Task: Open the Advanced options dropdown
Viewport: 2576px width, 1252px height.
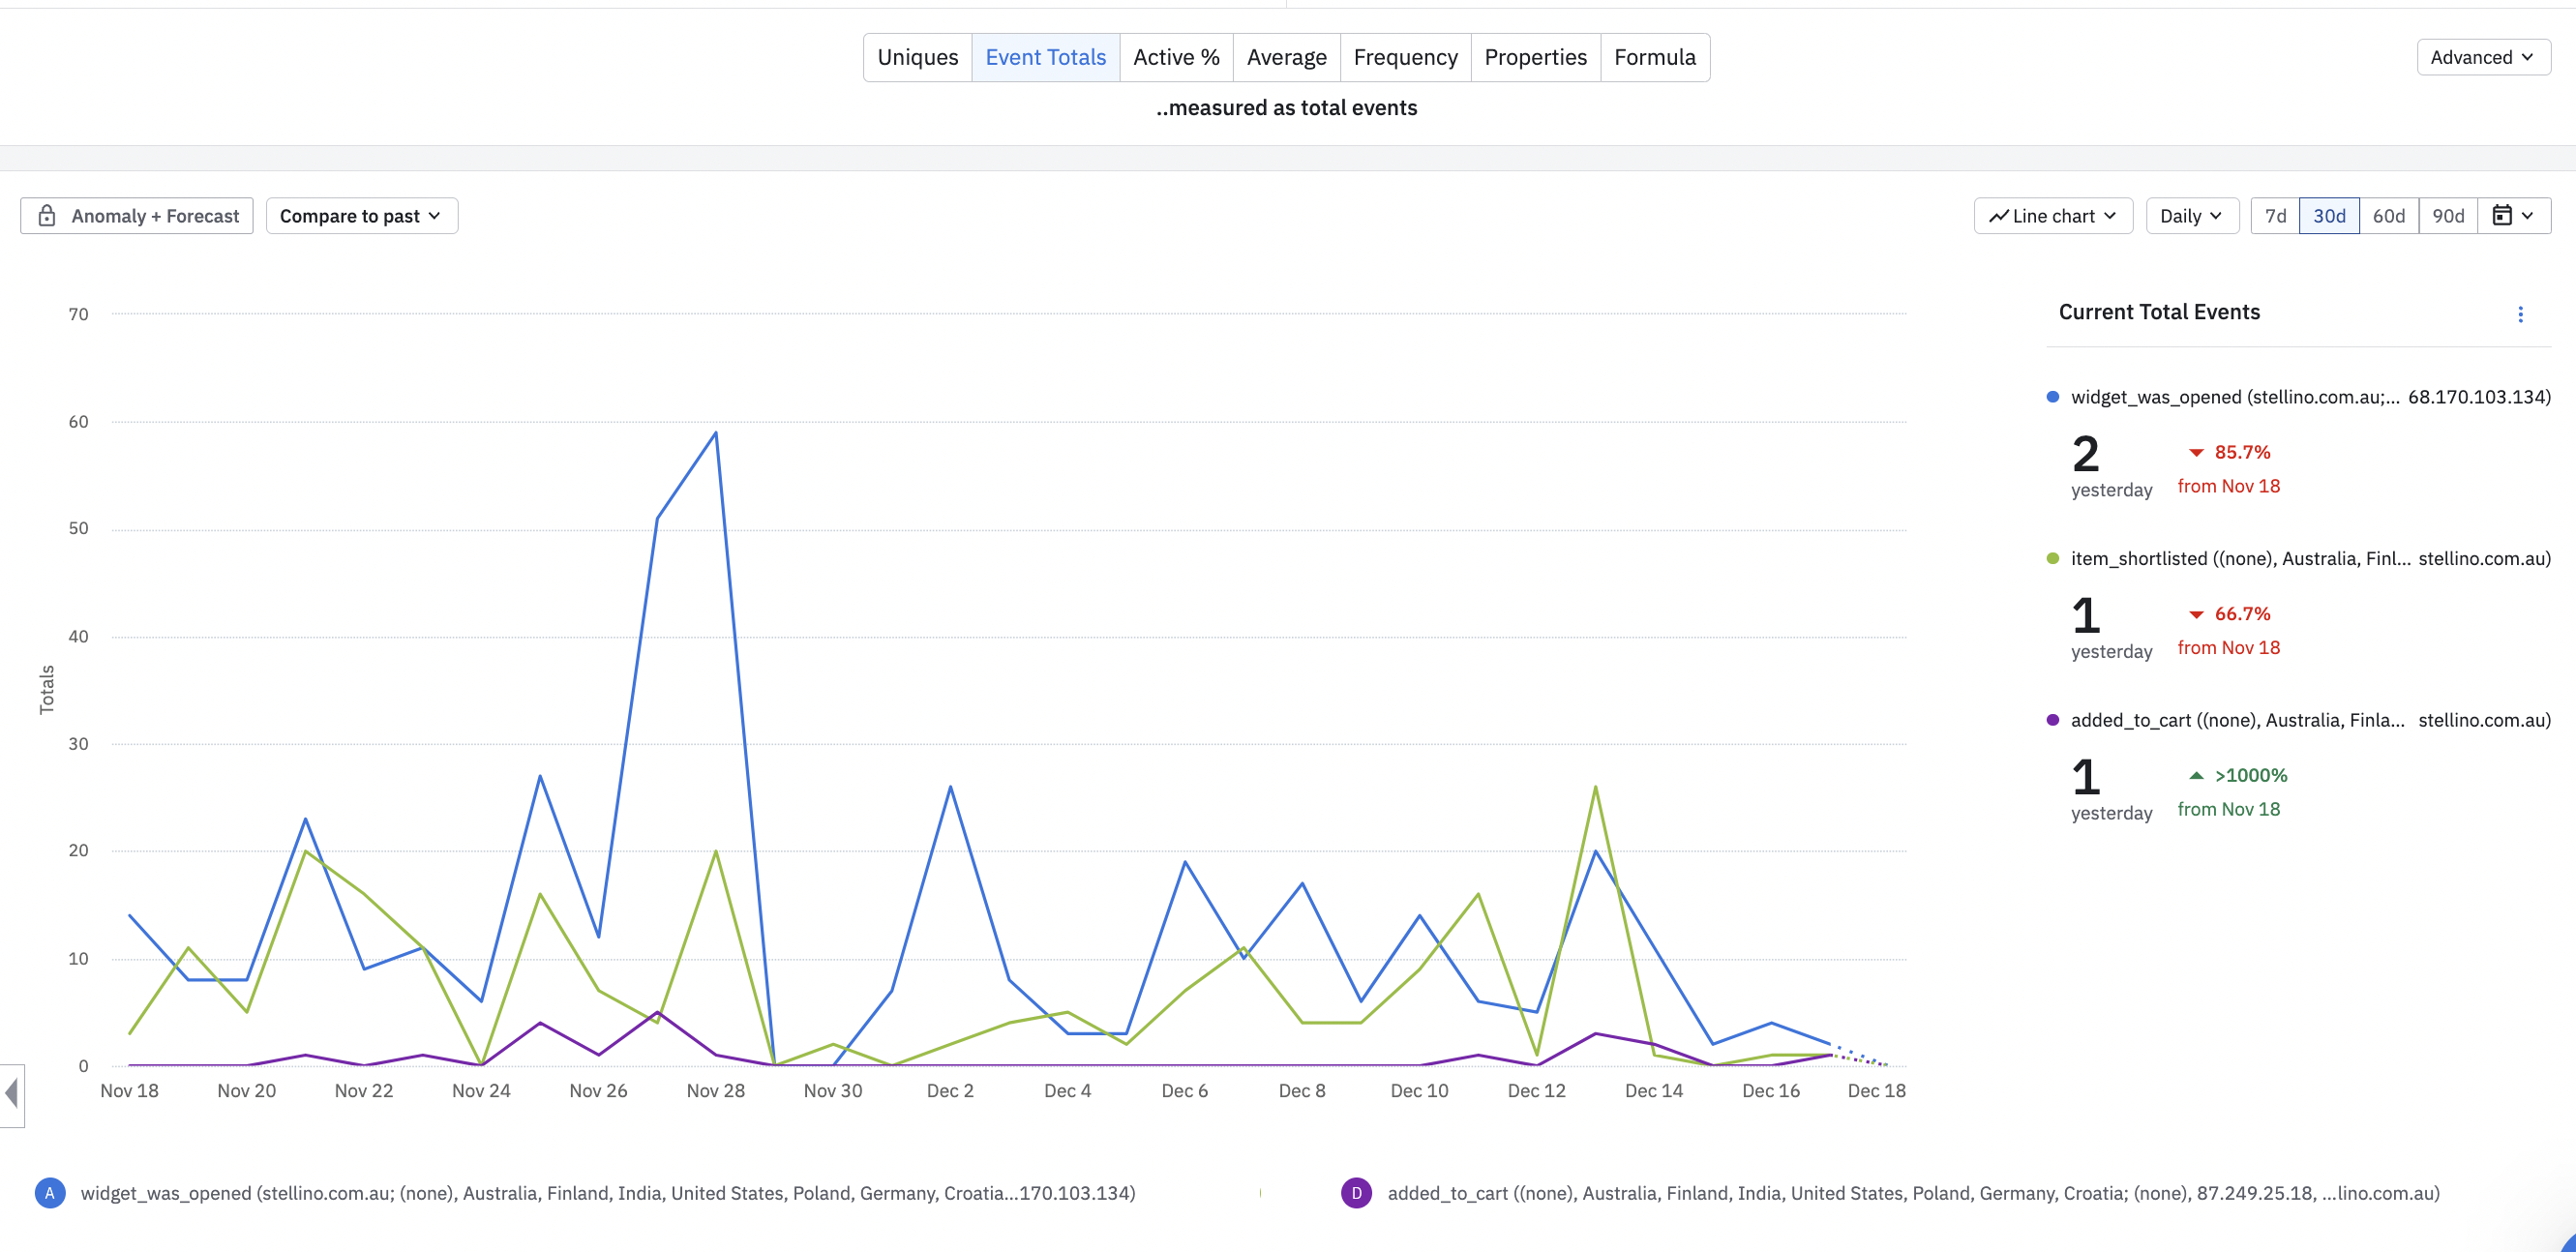Action: [2482, 57]
